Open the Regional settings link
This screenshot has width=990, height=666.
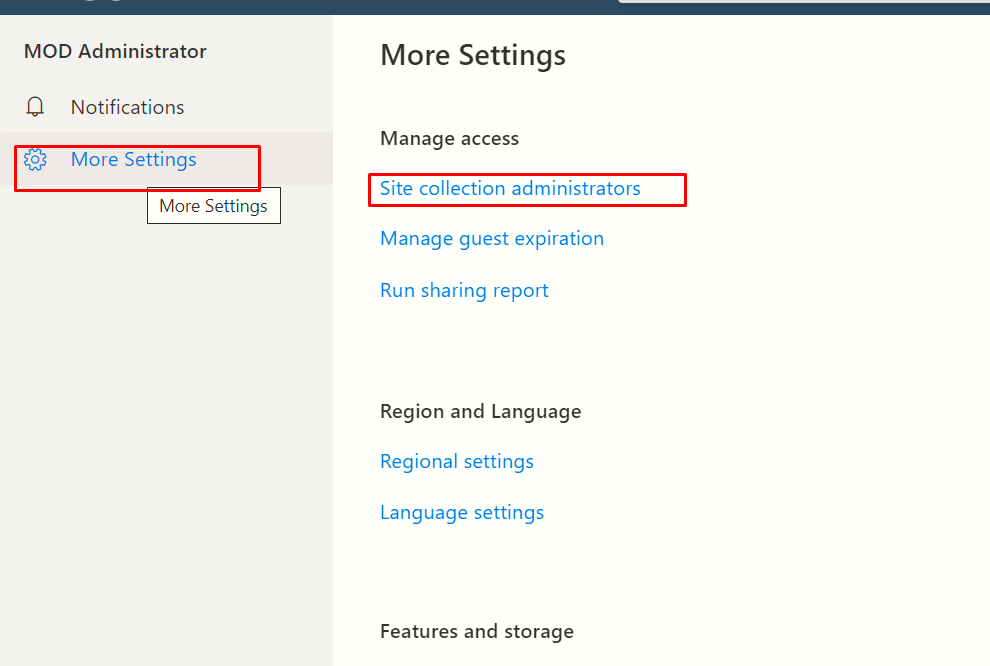[x=457, y=461]
